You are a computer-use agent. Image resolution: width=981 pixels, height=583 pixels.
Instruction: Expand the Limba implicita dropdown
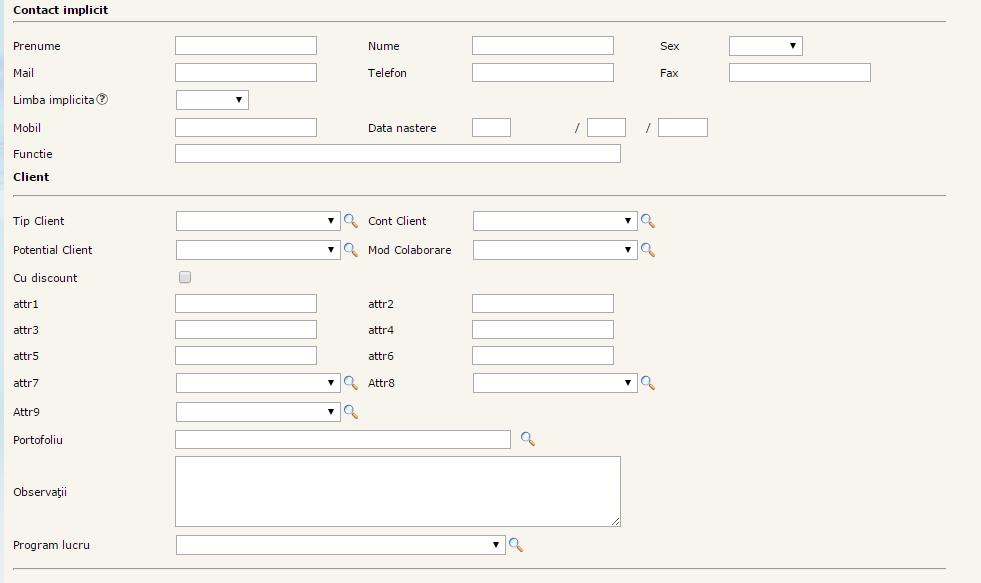tap(212, 100)
